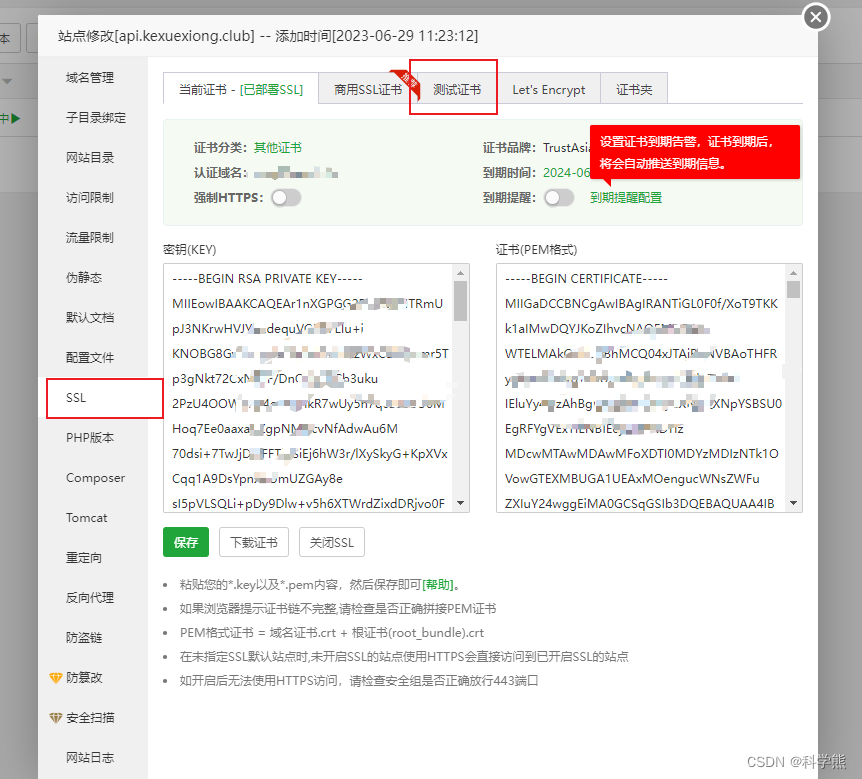Open the 域名管理 section
862x779 pixels.
click(x=90, y=78)
